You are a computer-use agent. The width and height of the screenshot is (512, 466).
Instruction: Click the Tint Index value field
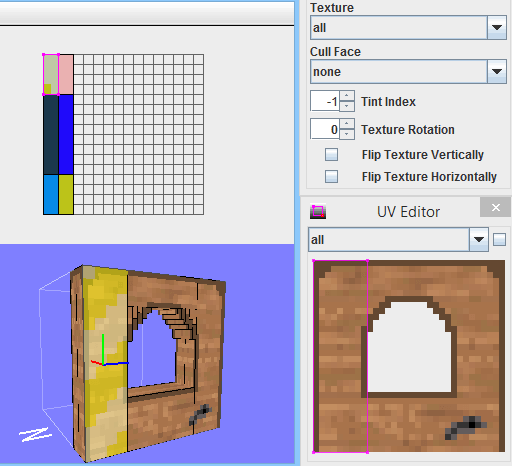[325, 101]
